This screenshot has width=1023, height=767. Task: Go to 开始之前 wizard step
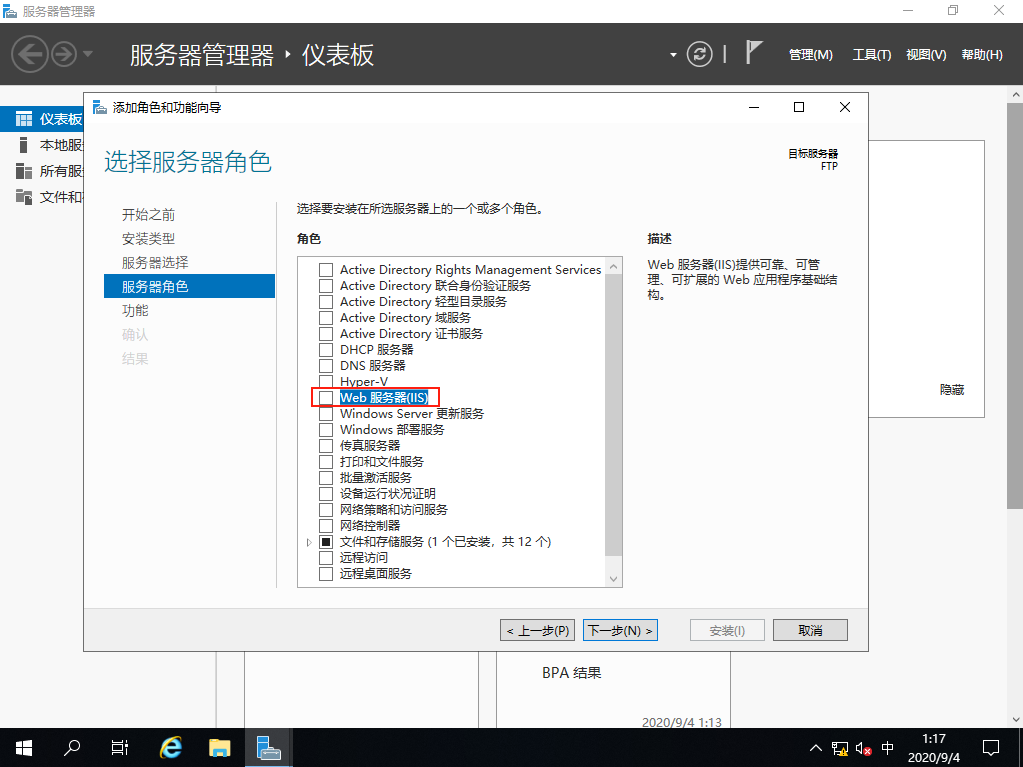(148, 215)
